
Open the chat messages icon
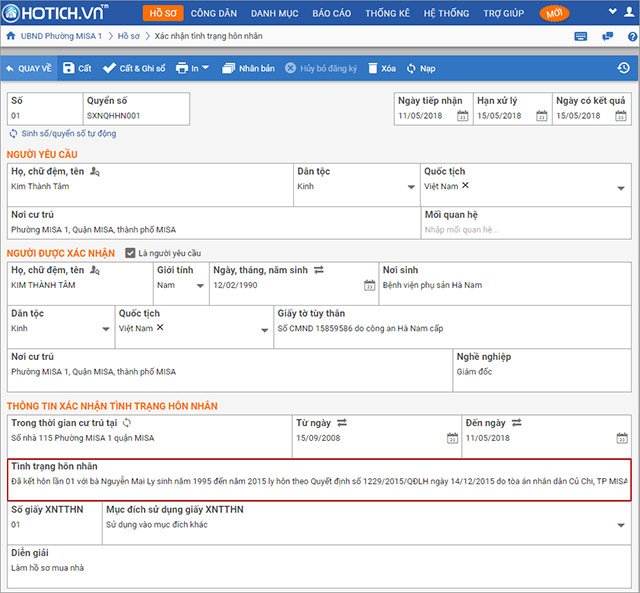(607, 36)
